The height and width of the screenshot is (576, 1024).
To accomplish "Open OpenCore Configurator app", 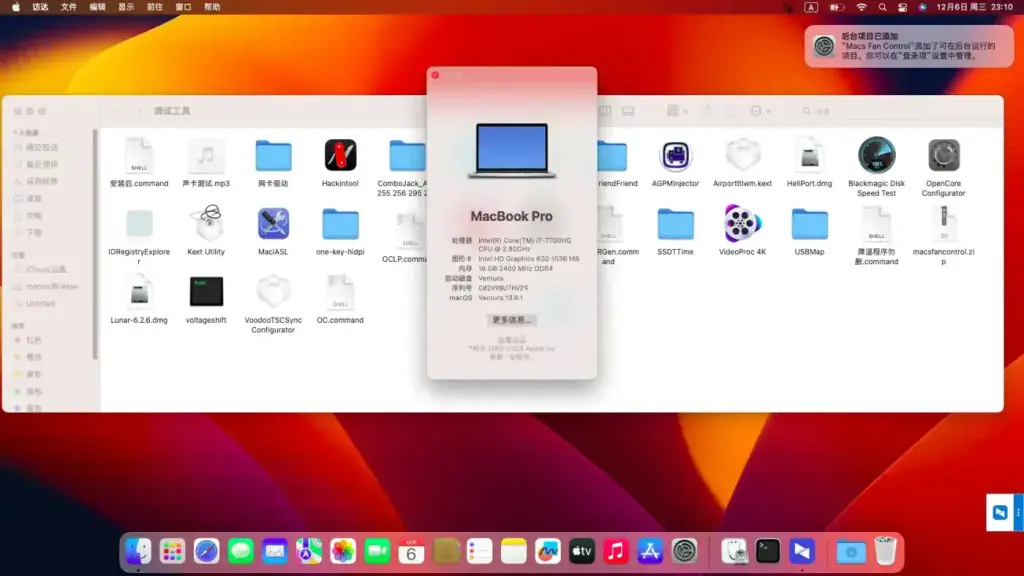I will point(944,155).
